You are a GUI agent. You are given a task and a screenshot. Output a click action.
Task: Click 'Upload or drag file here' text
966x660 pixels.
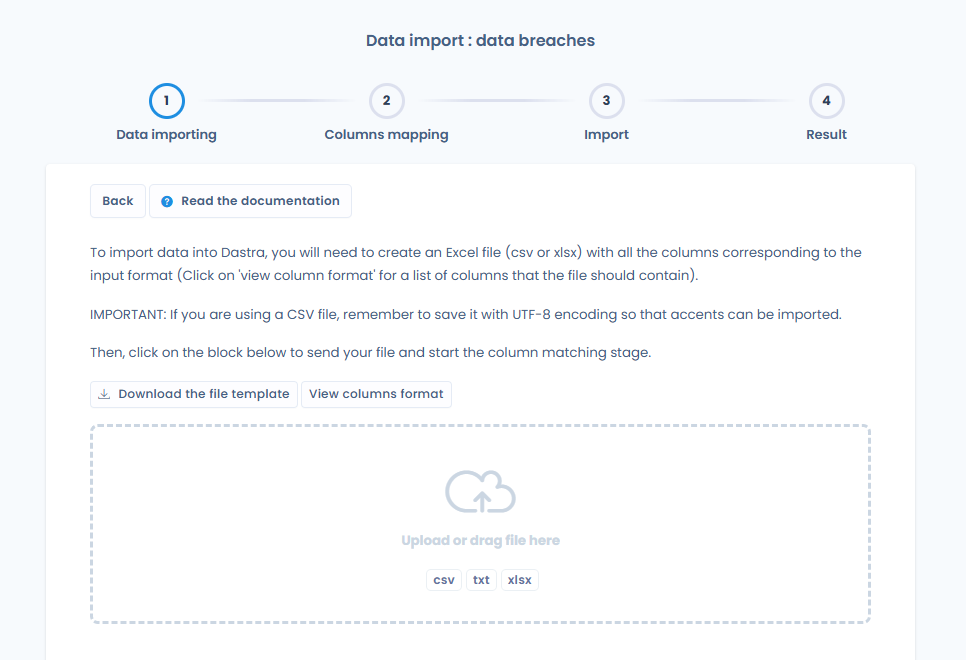coord(481,540)
